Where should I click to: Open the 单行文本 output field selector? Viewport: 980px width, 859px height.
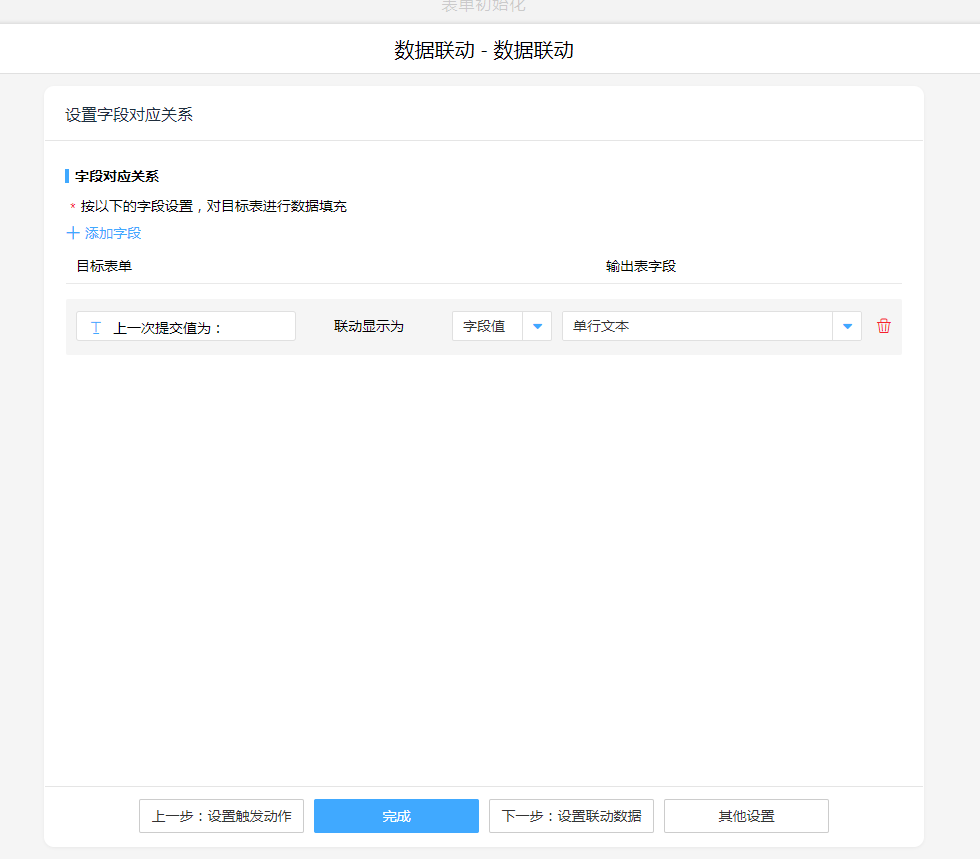pyautogui.click(x=697, y=326)
